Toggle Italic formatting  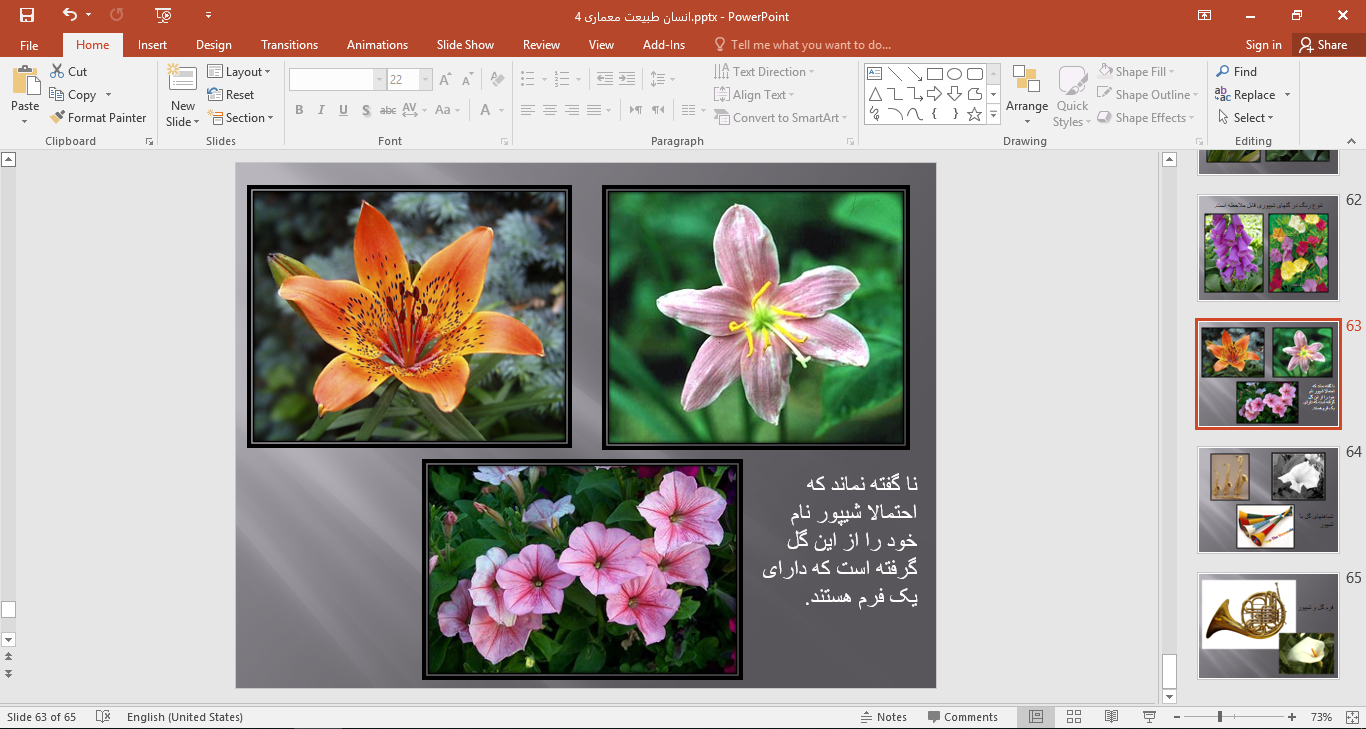click(321, 110)
